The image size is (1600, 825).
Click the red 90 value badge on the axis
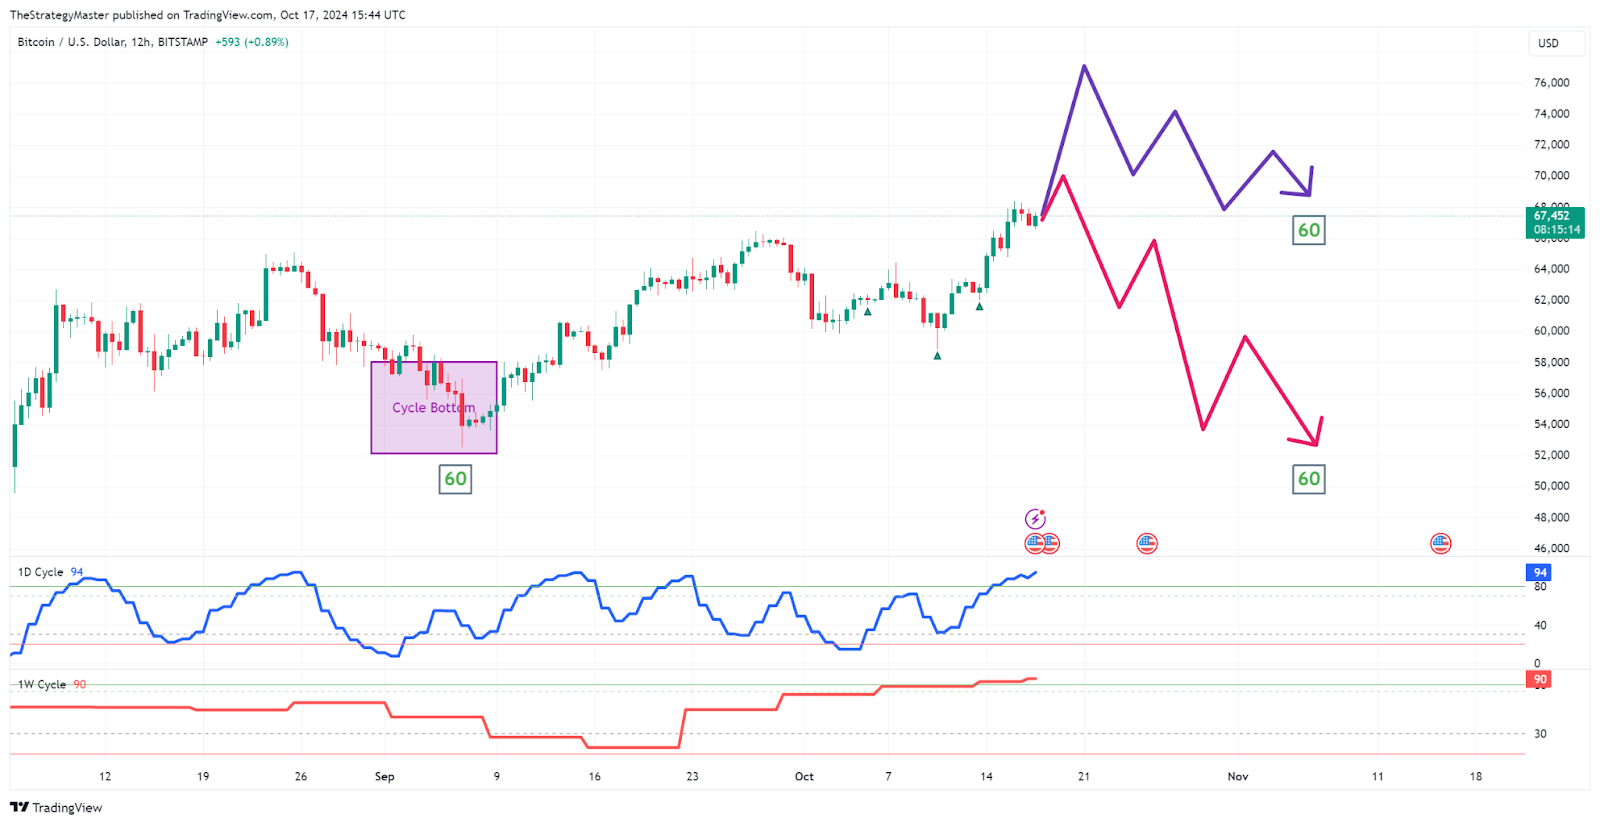point(1539,679)
